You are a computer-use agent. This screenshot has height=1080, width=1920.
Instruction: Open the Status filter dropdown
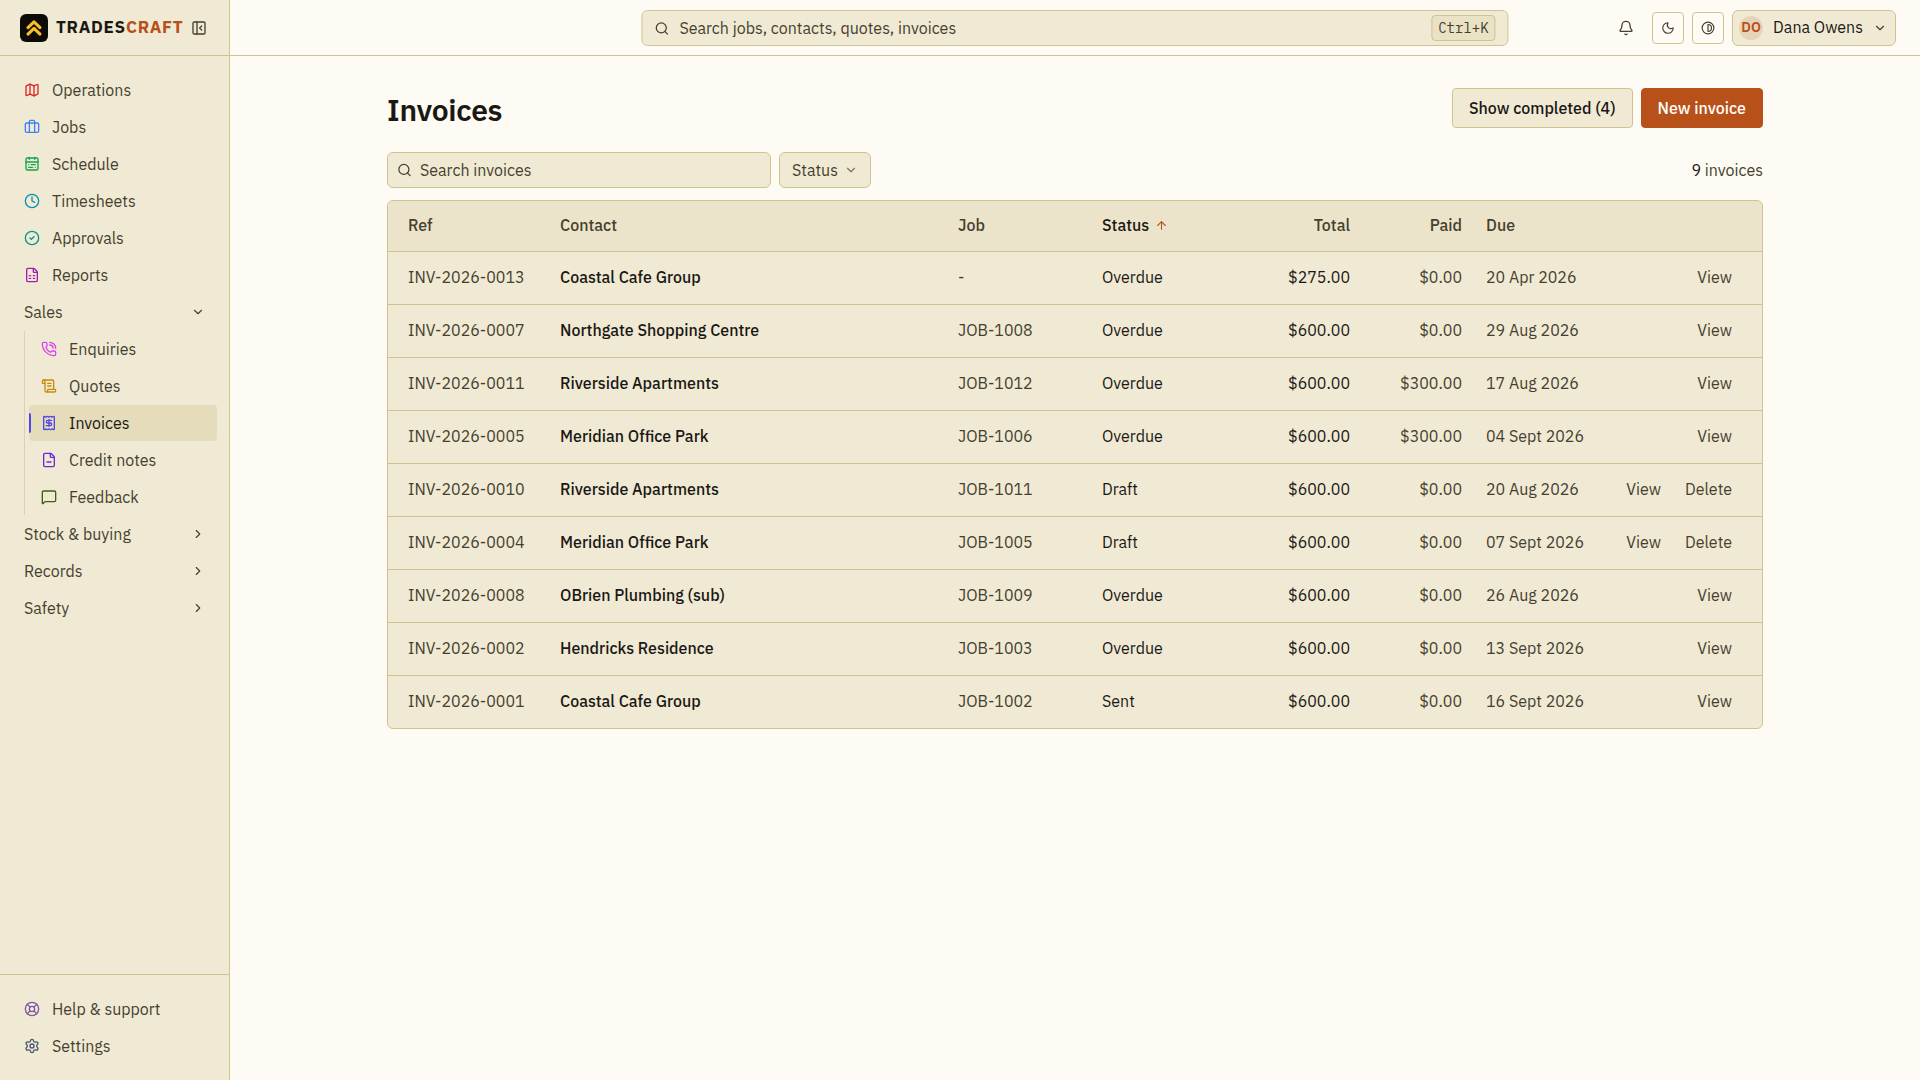click(824, 170)
